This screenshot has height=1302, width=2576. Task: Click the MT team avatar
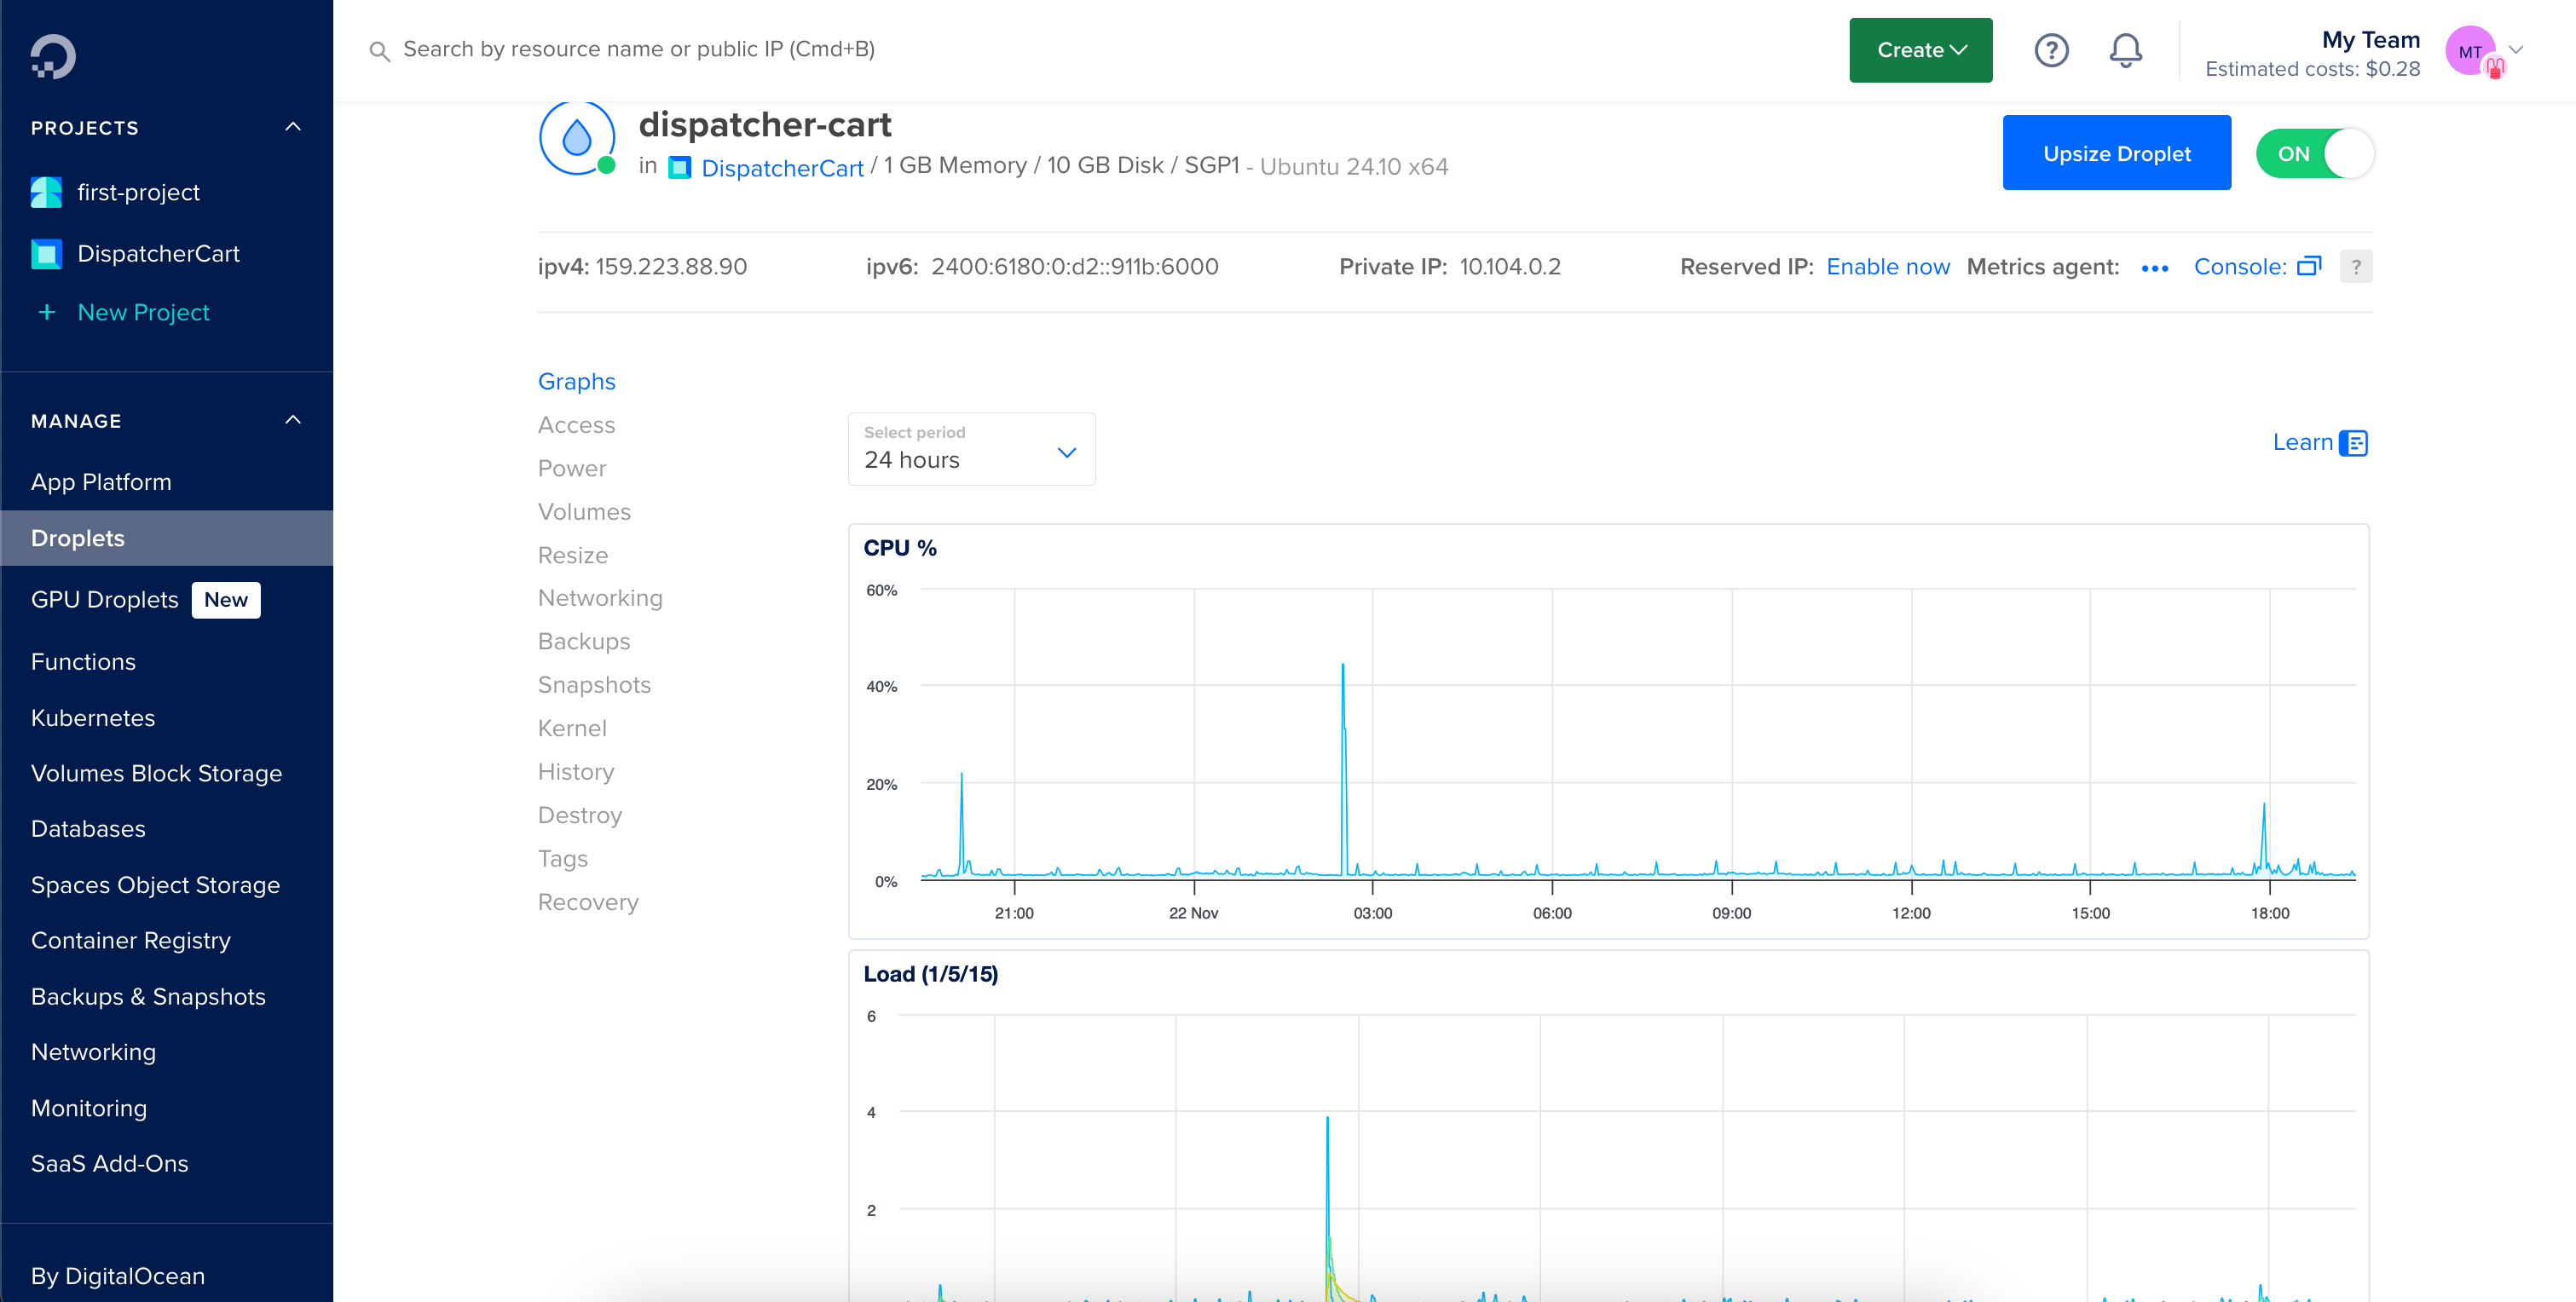pyautogui.click(x=2470, y=51)
